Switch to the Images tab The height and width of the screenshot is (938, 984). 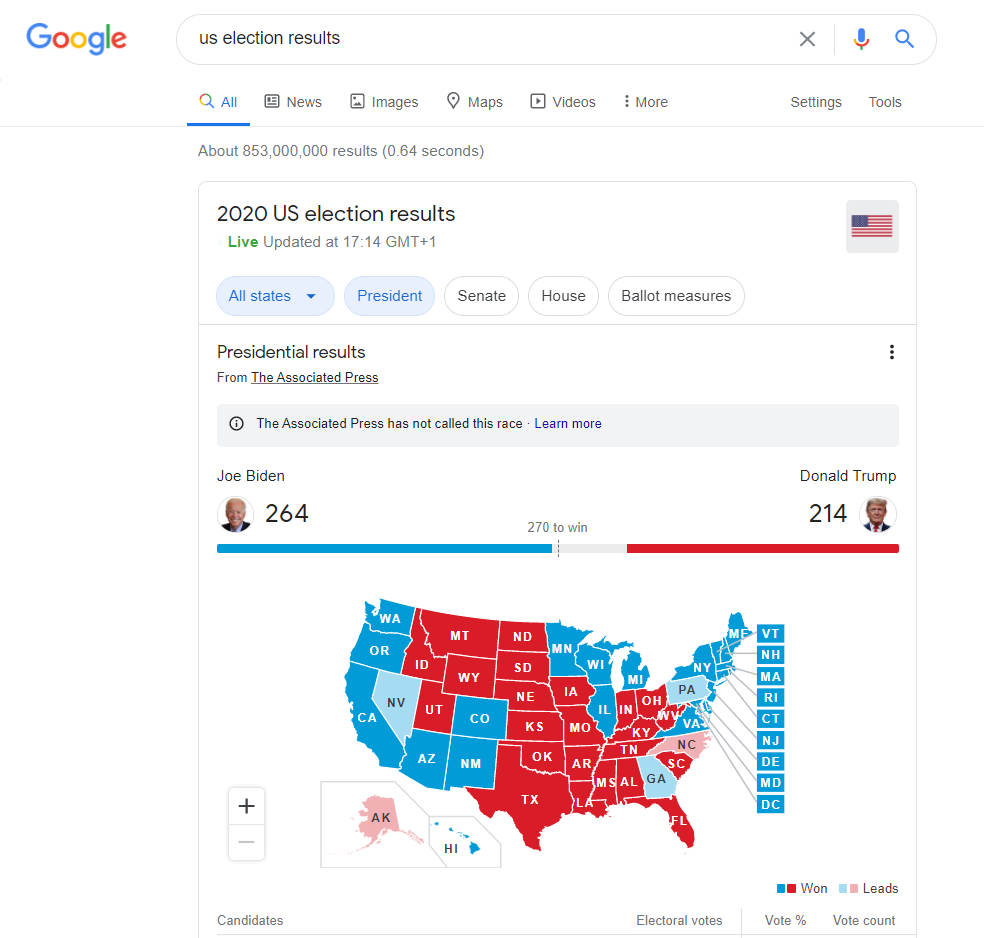pos(384,102)
